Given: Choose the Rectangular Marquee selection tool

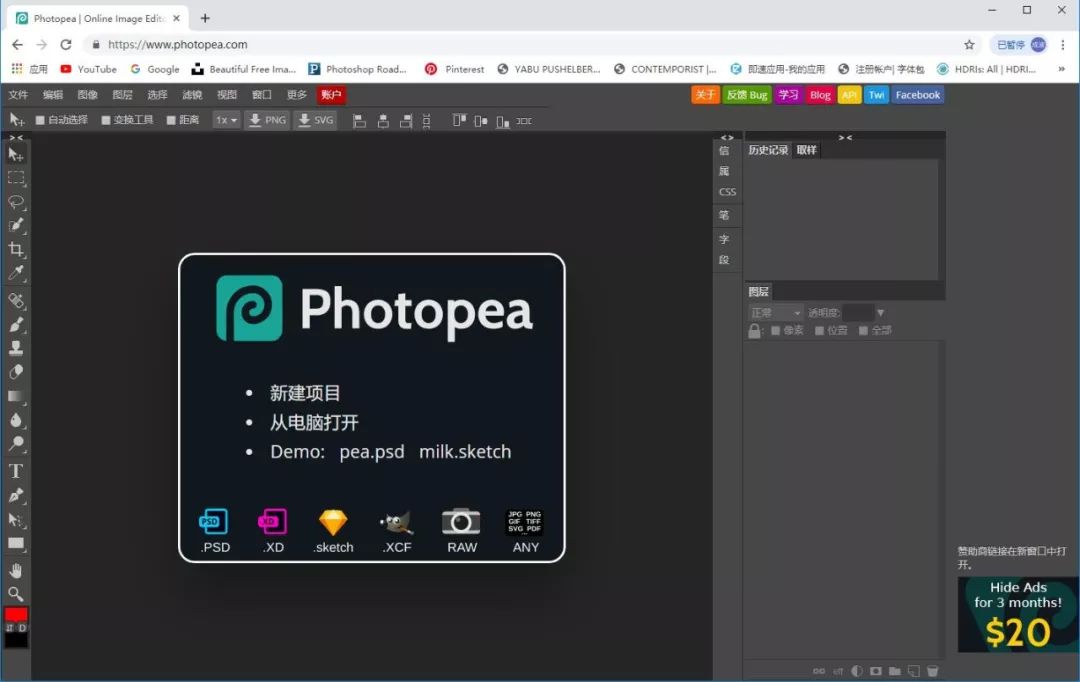Looking at the screenshot, I should [x=16, y=178].
